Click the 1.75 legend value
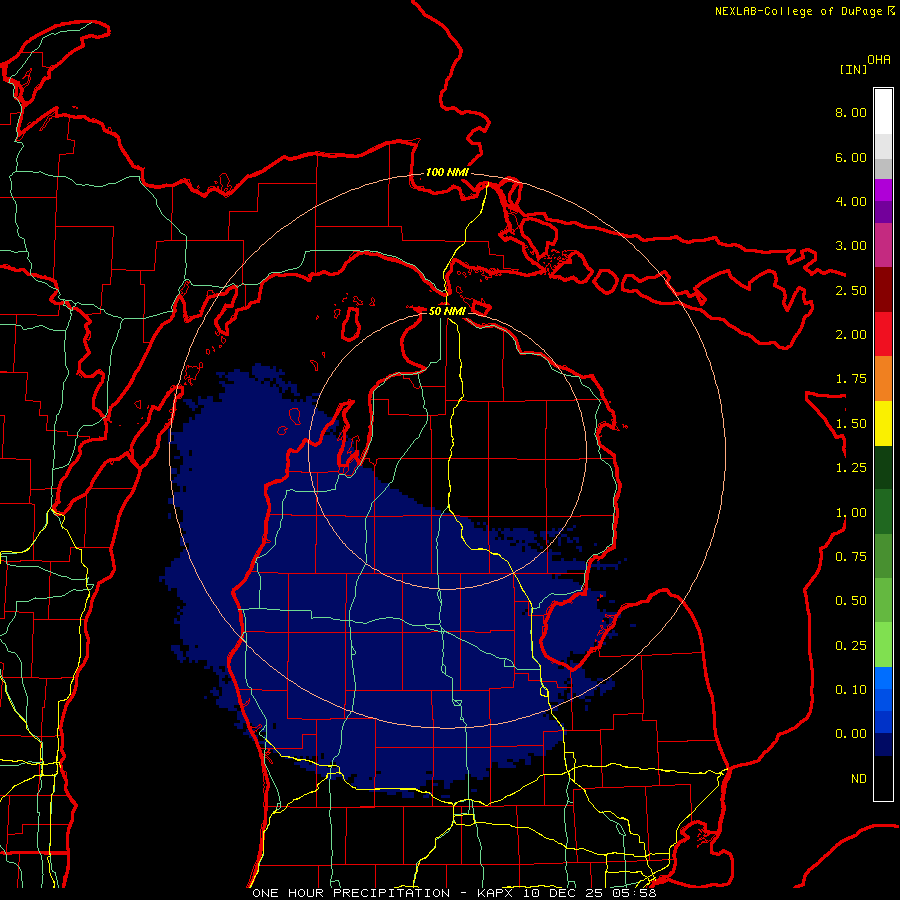The image size is (900, 900). (x=851, y=379)
